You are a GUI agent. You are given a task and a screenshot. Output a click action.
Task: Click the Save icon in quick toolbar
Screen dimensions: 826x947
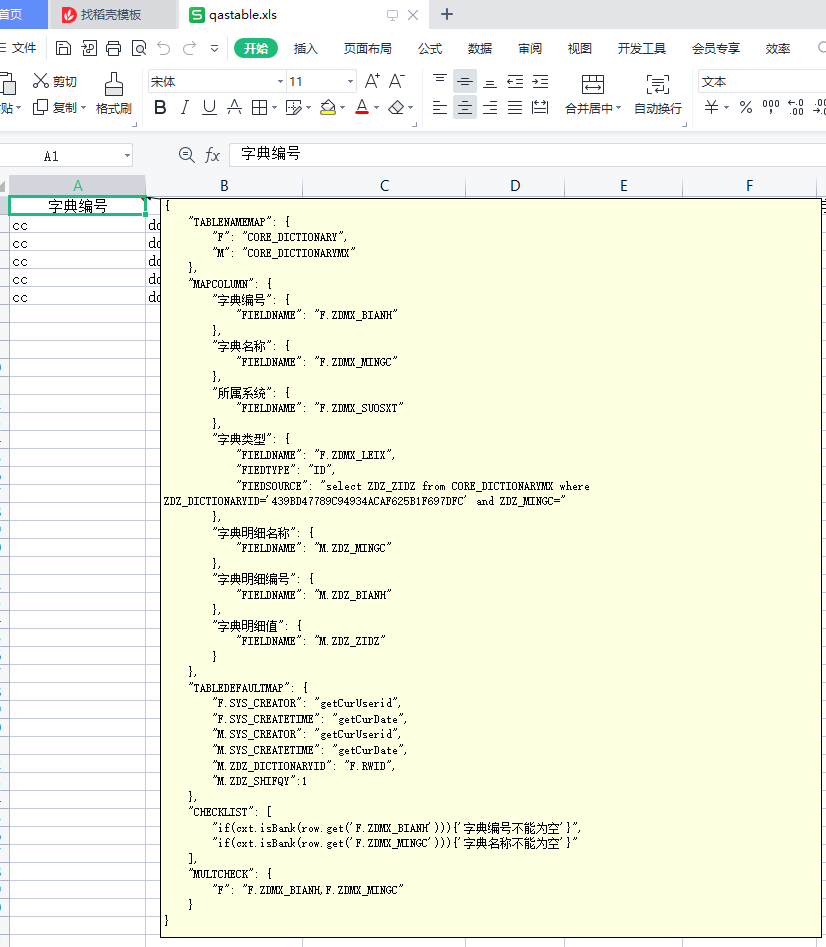pyautogui.click(x=63, y=48)
